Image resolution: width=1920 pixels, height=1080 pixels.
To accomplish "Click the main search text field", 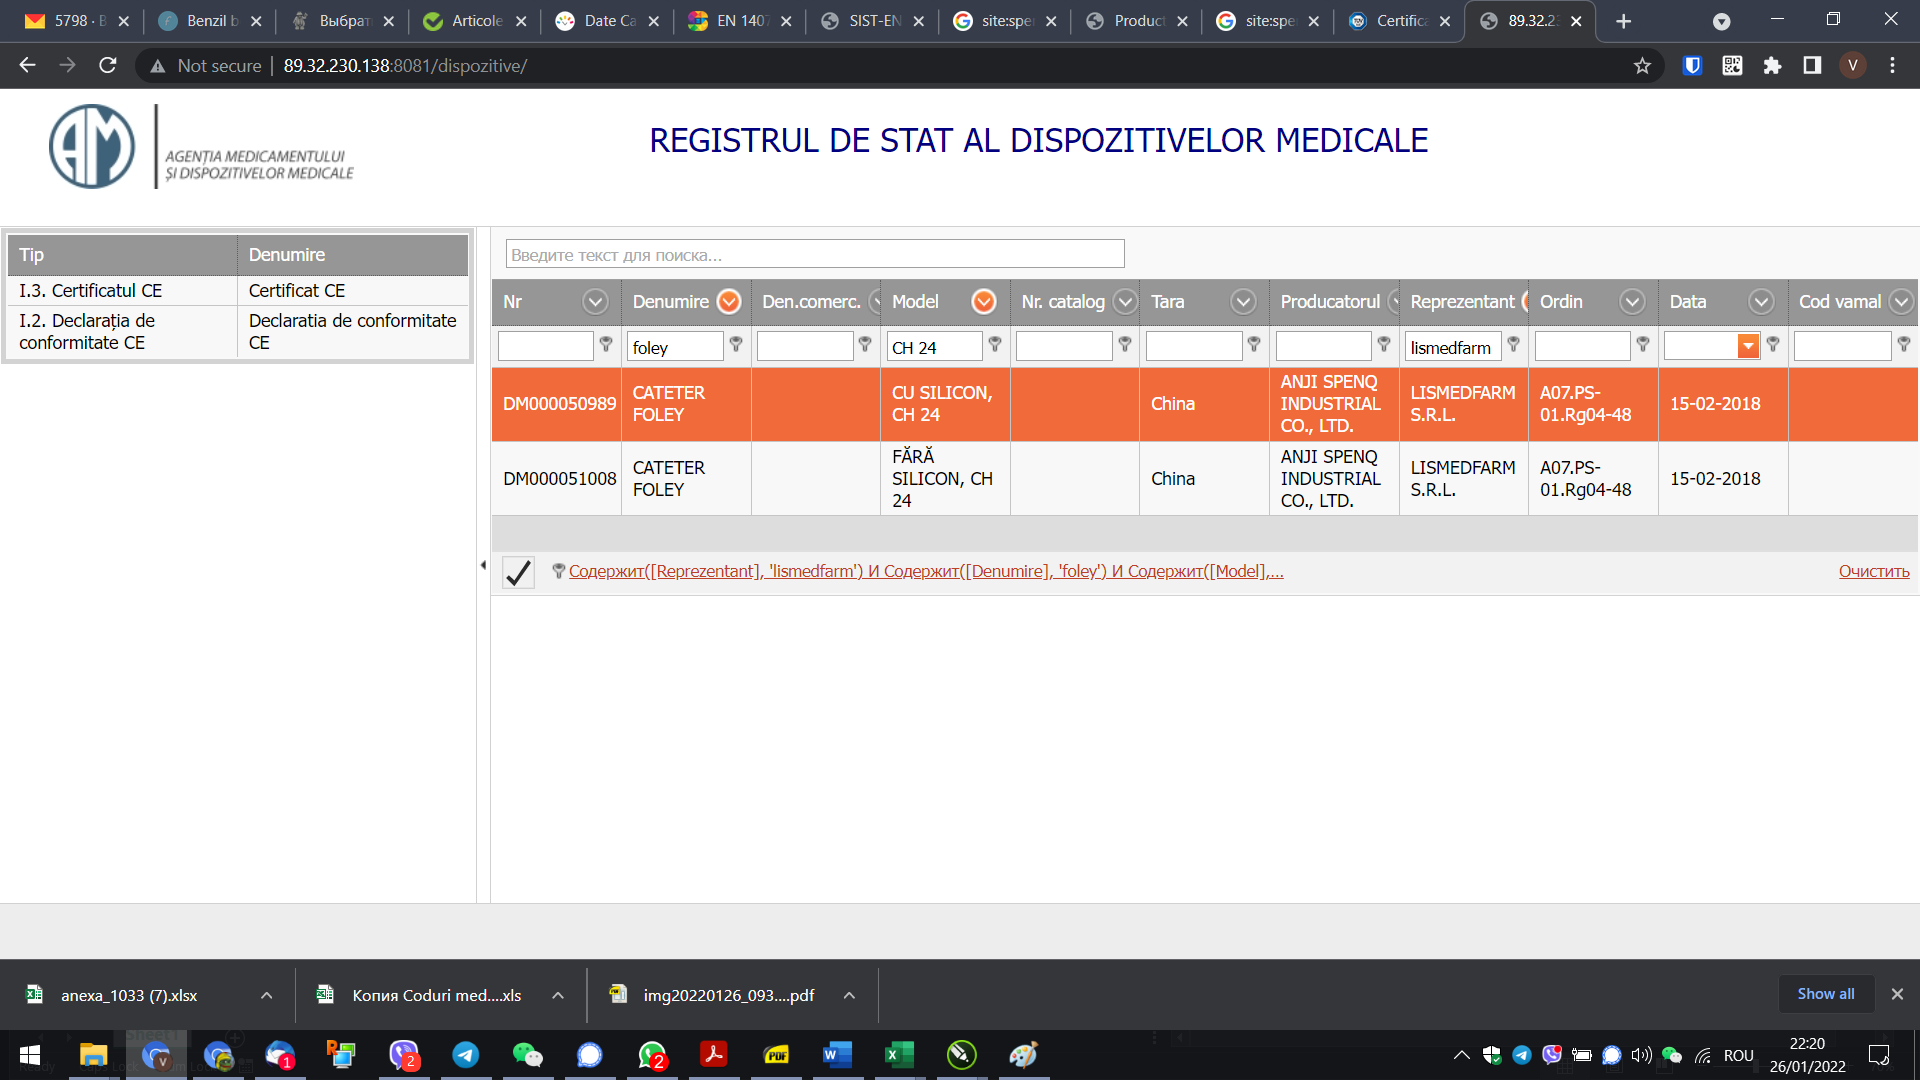I will pos(815,254).
